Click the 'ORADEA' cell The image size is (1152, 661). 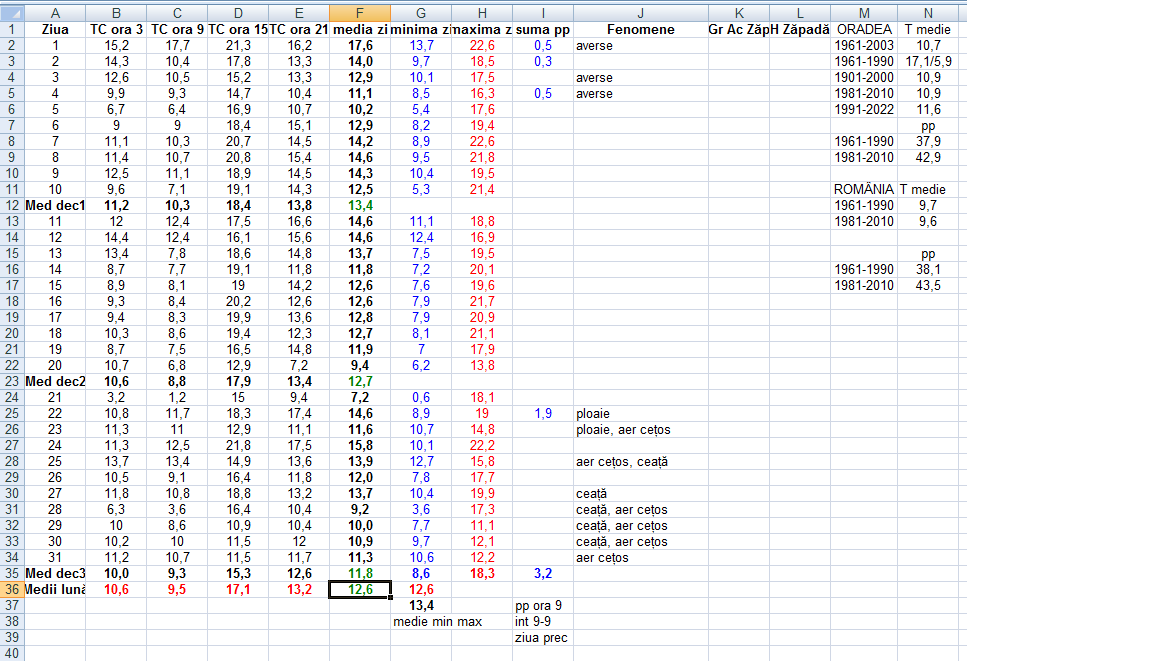864,29
